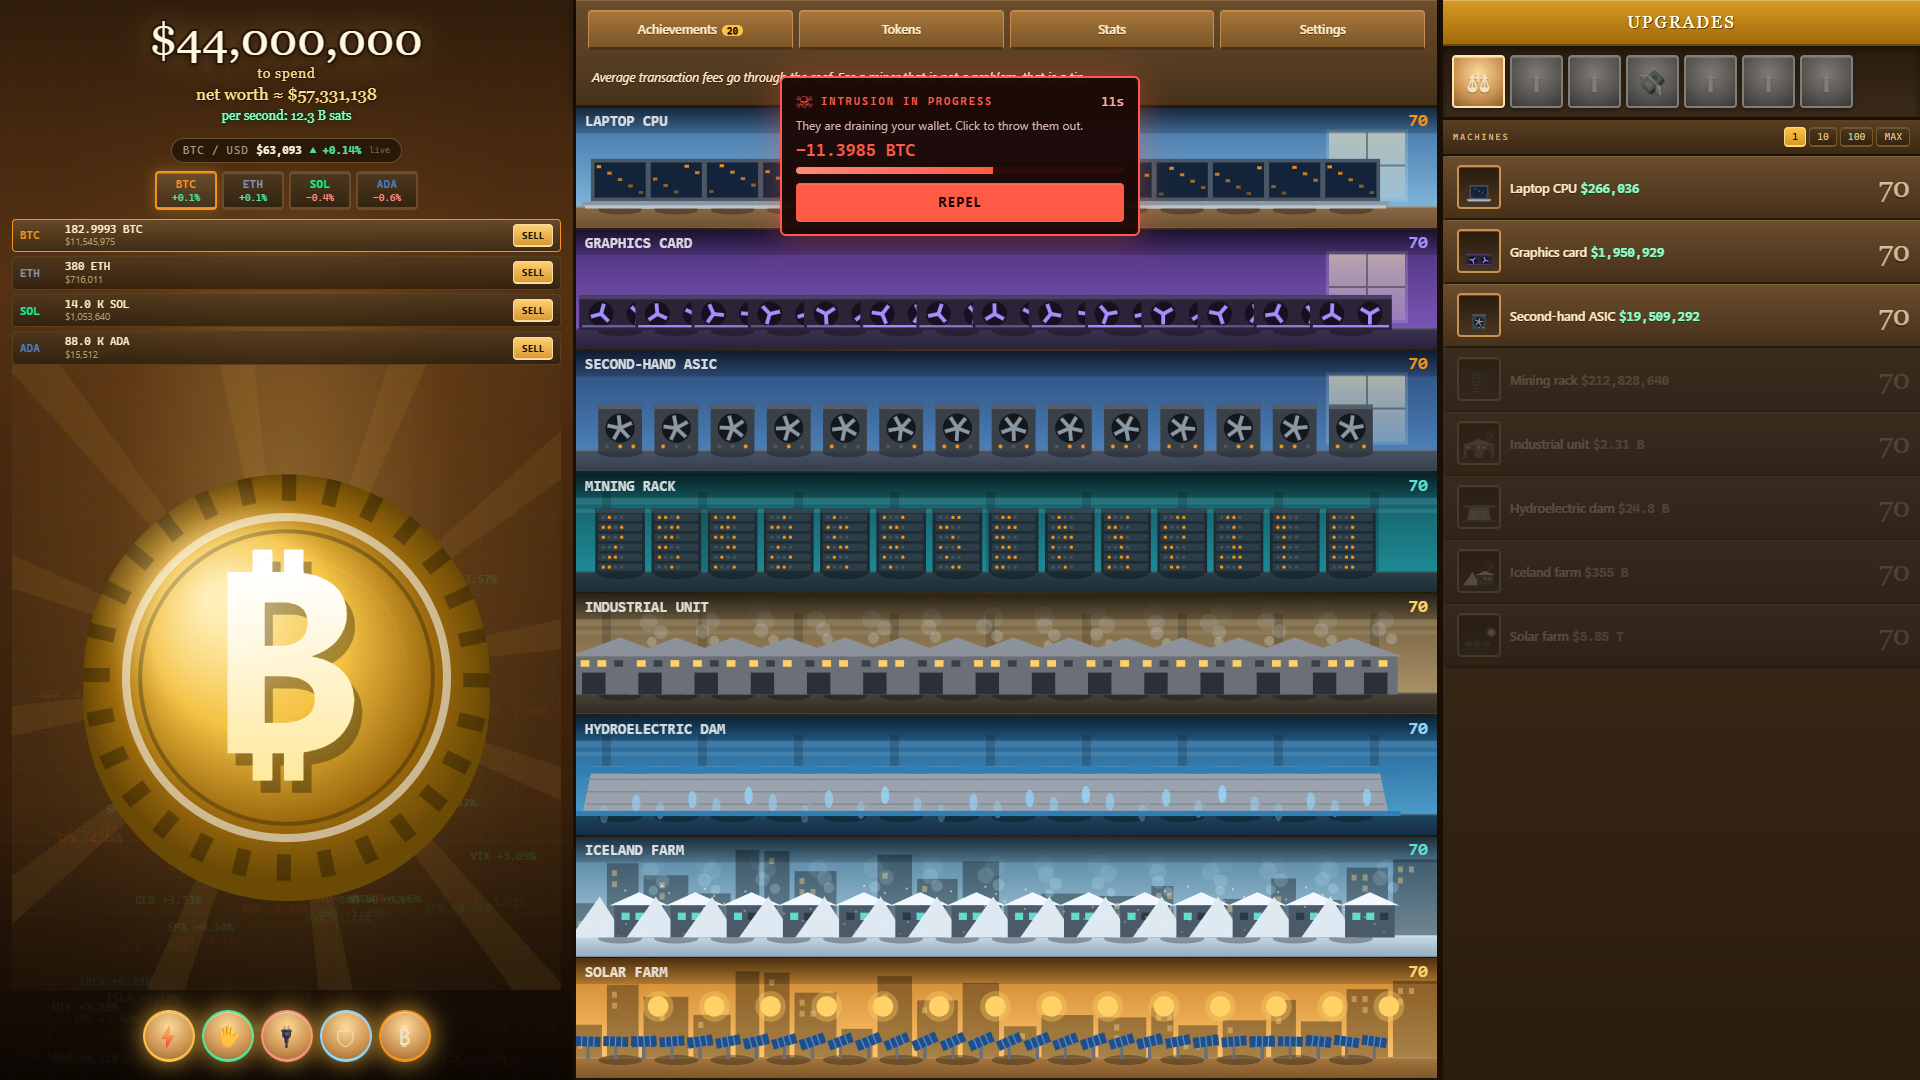Click the Graphics card machine icon
The width and height of the screenshot is (1920, 1080).
coord(1479,252)
